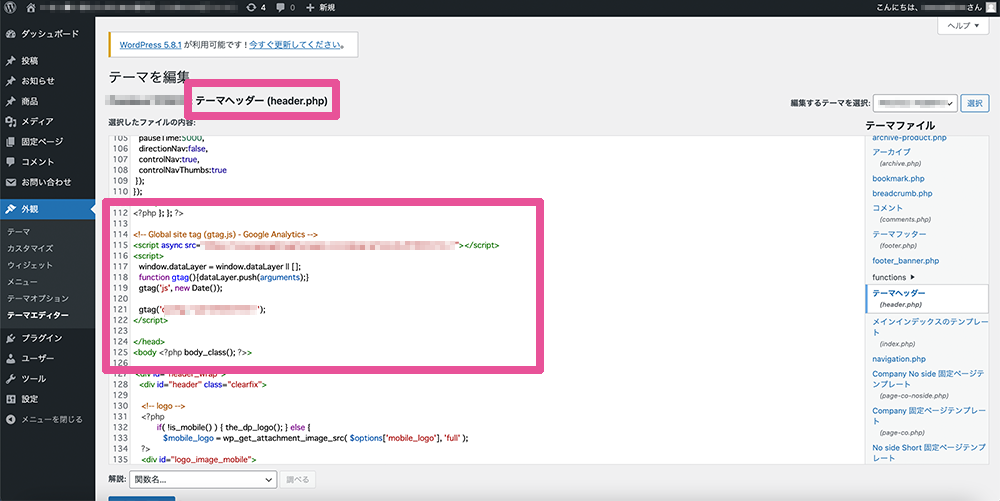Screen dimensions: 1000x501
Task: Click line 133 $mobile_logo code
Action: (x=316, y=438)
